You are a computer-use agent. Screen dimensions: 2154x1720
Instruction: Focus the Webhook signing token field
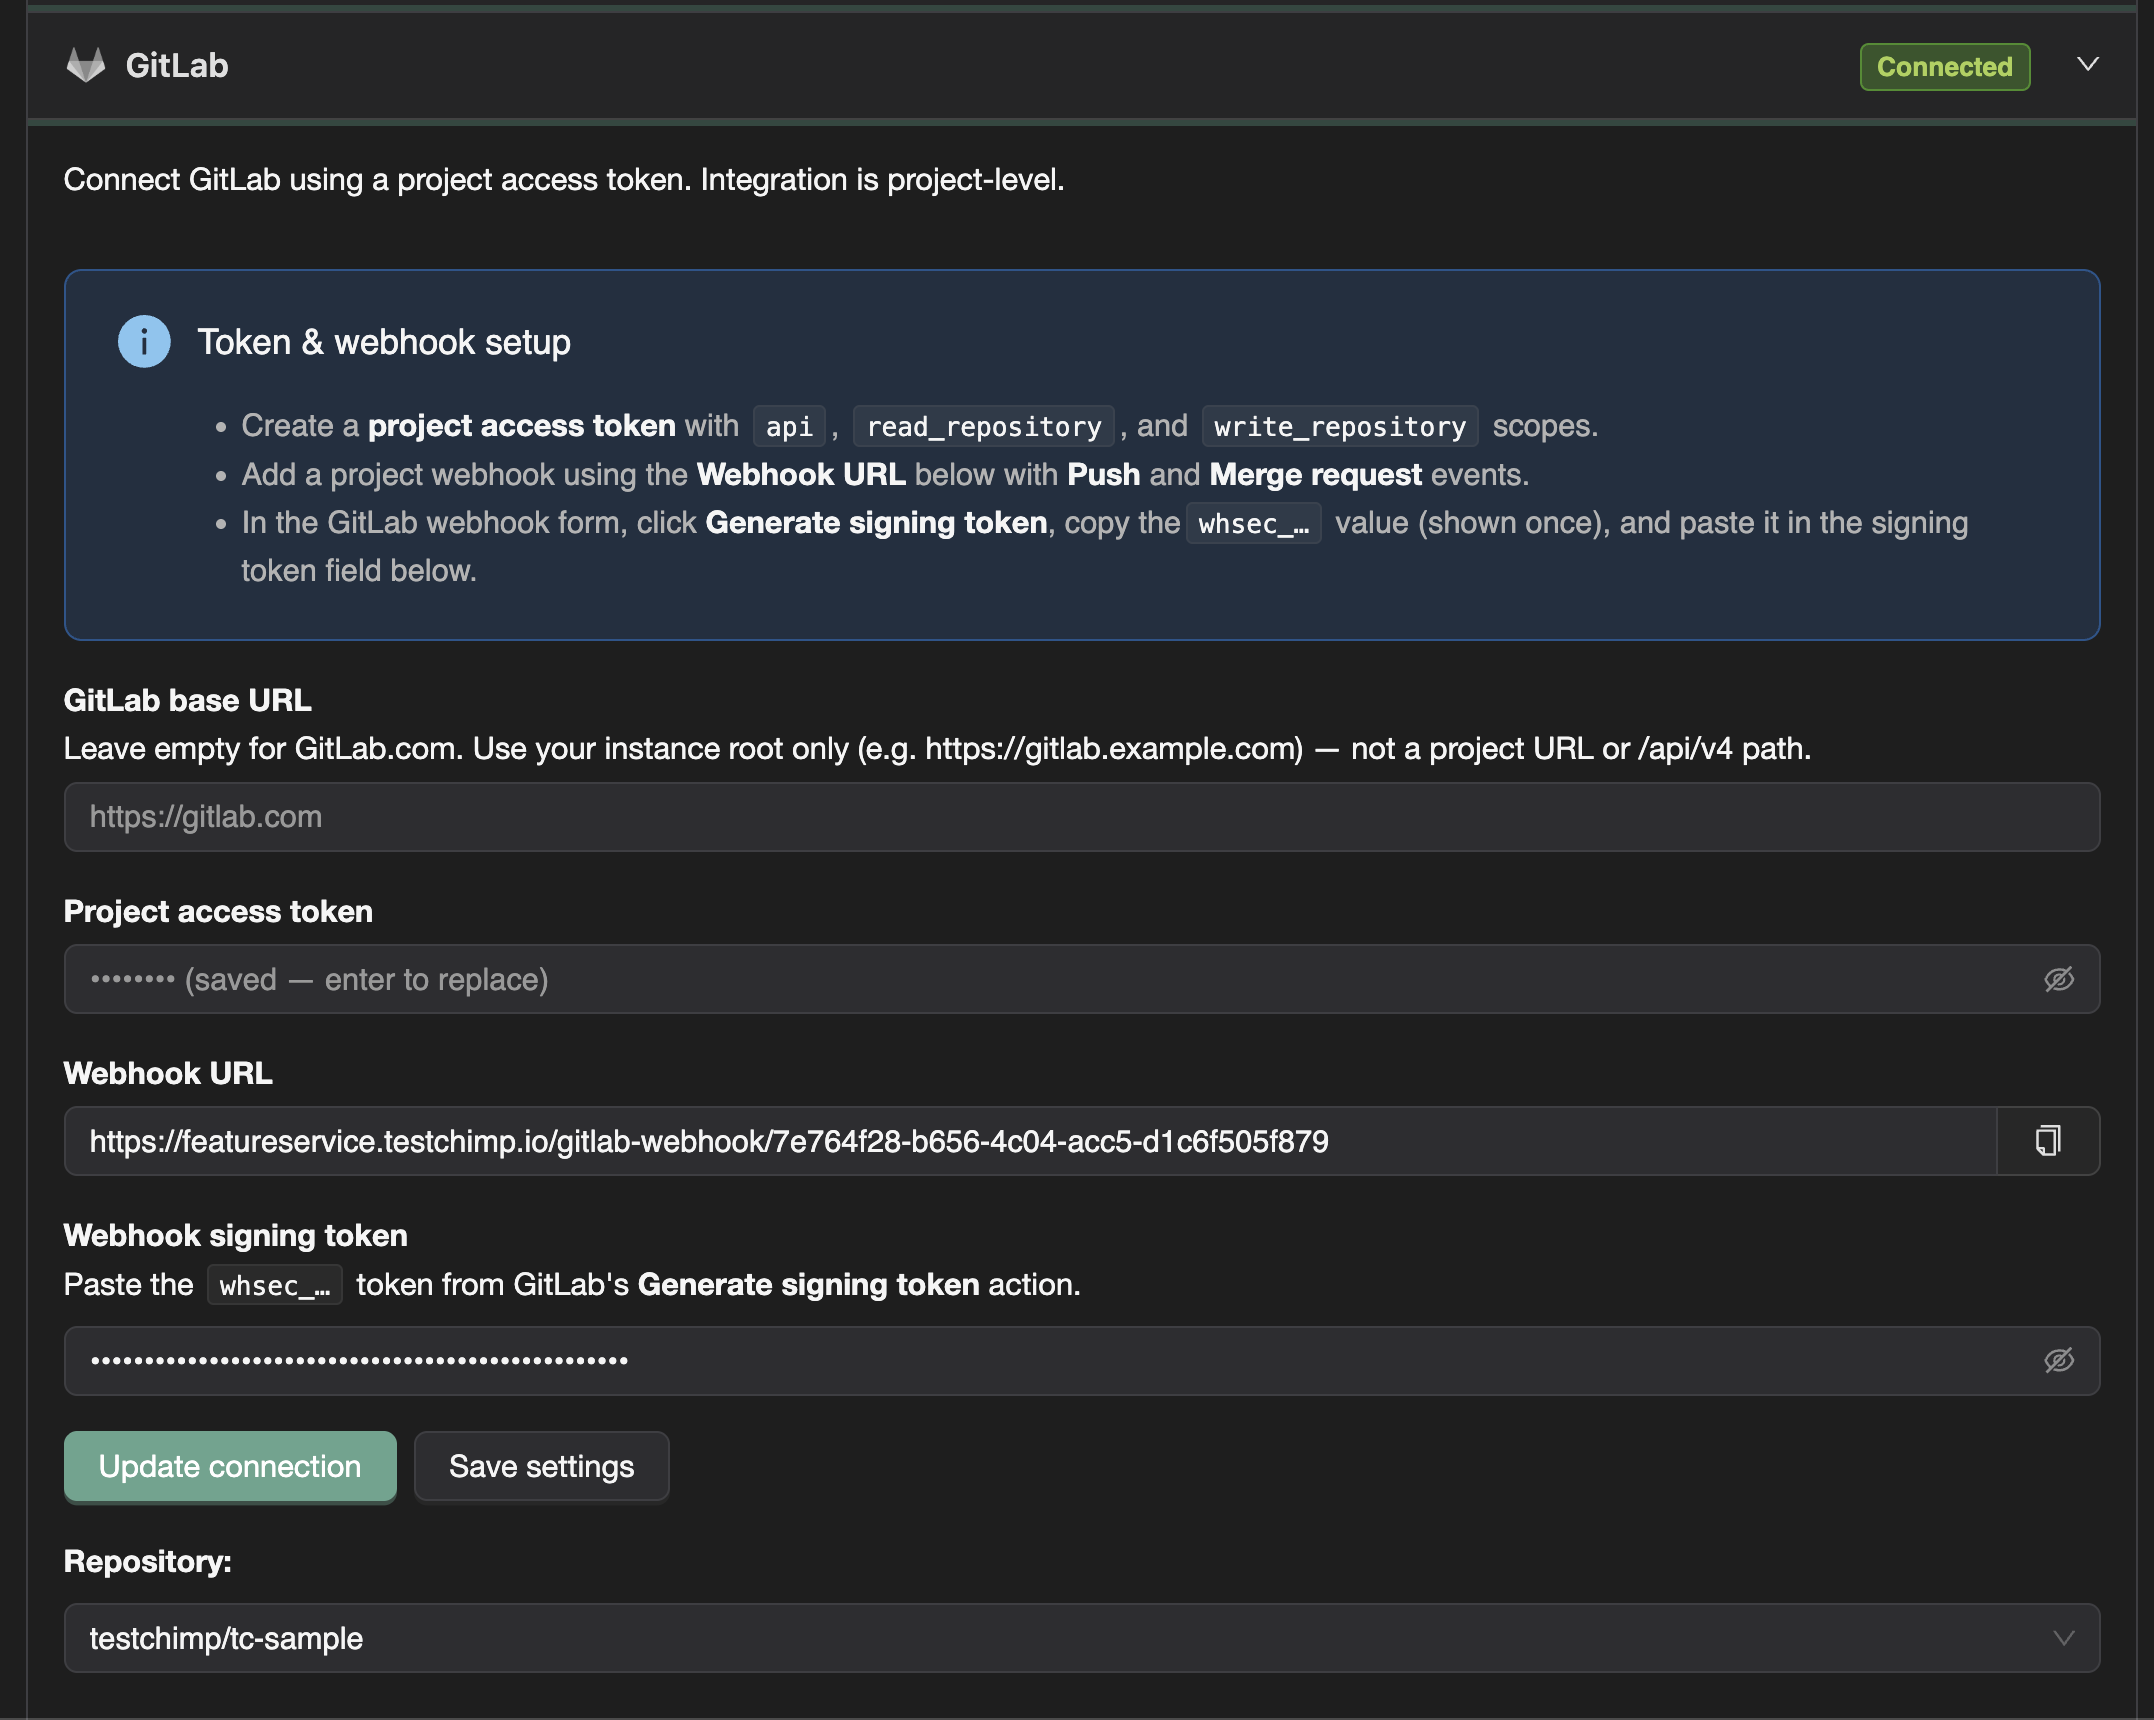pyautogui.click(x=1082, y=1361)
